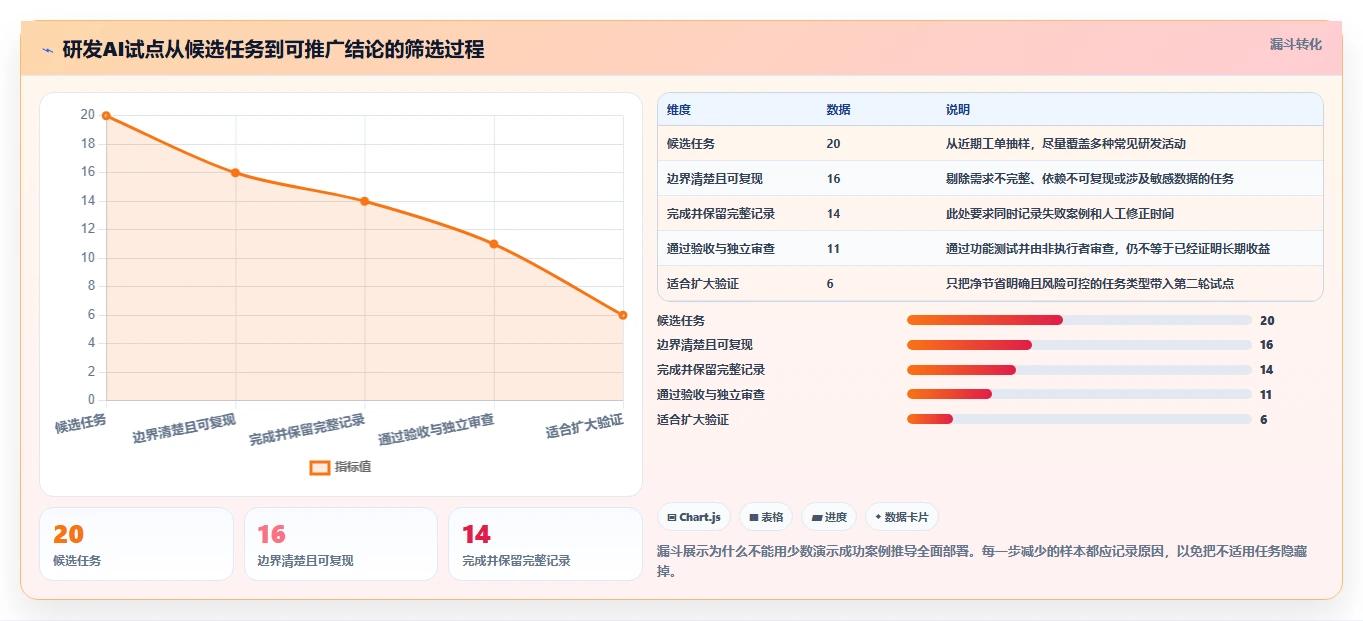The height and width of the screenshot is (621, 1363).
Task: Click the description starting with 只把净节省明确
Action: click(1090, 284)
